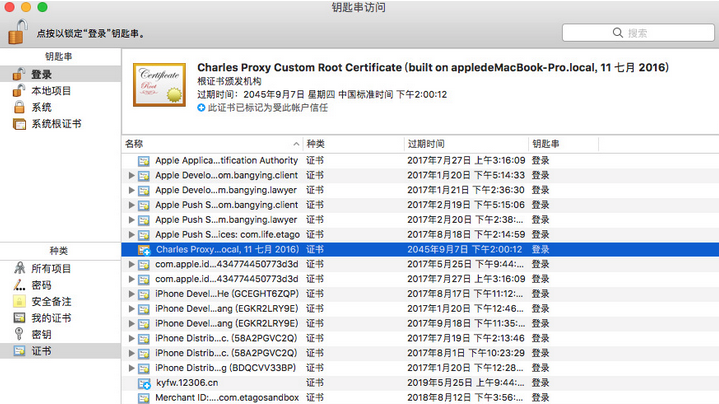Click the 系统 locked padlock icon
Viewport: 719px width, 404px height.
pos(19,107)
